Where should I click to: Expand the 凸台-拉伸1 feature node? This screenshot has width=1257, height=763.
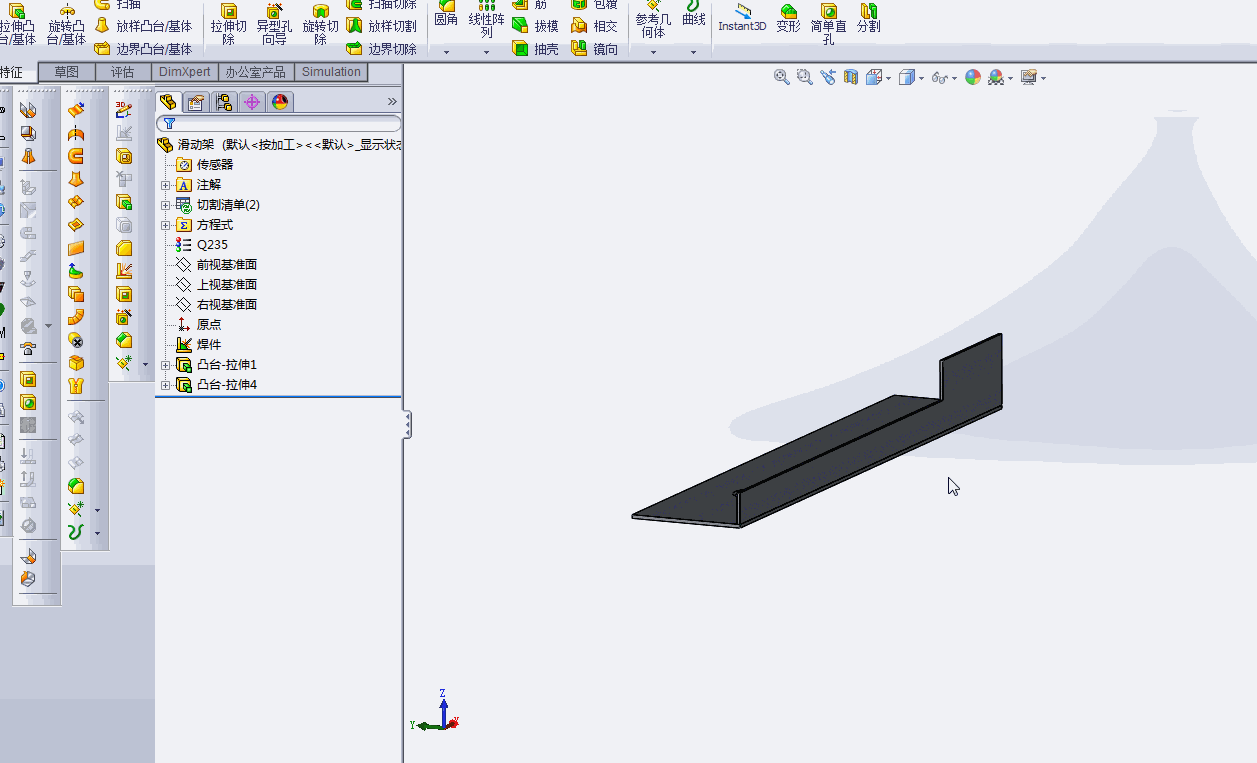166,365
